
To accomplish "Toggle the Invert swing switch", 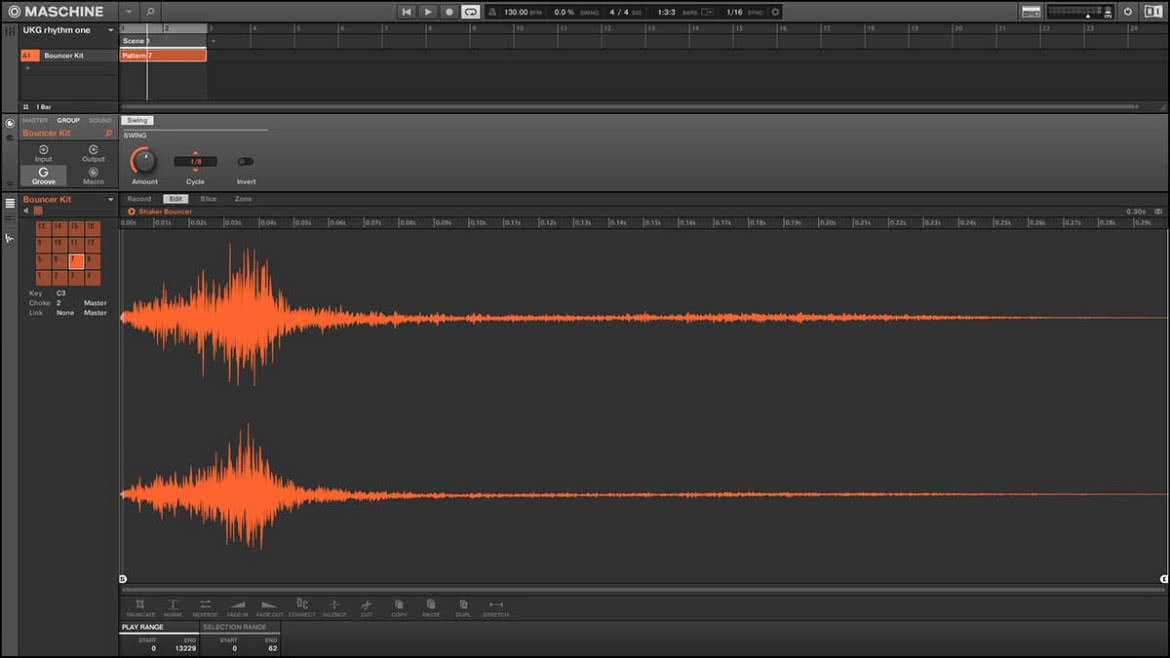I will tap(245, 162).
